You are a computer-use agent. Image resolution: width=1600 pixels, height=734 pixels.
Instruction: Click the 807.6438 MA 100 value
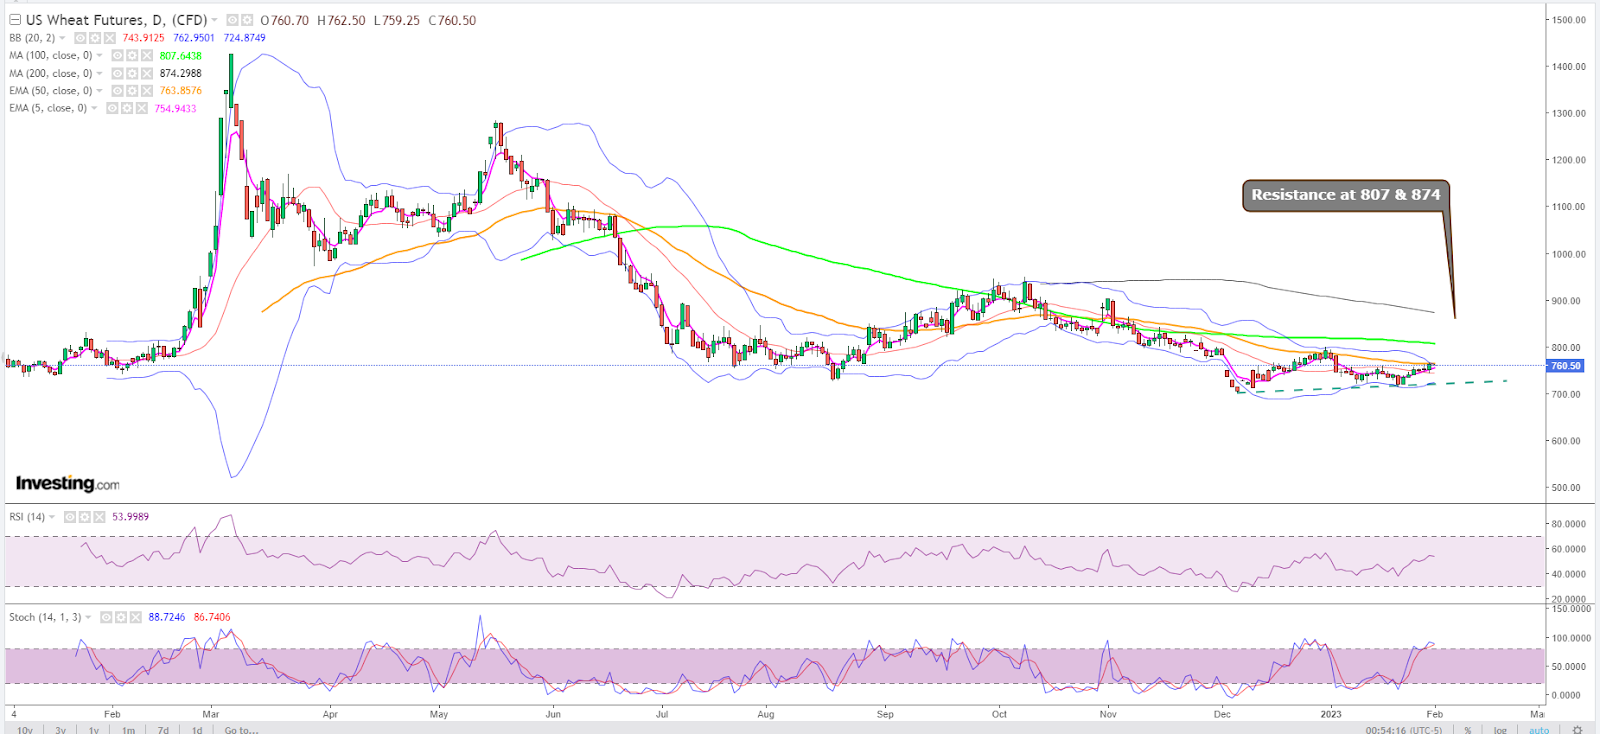181,56
